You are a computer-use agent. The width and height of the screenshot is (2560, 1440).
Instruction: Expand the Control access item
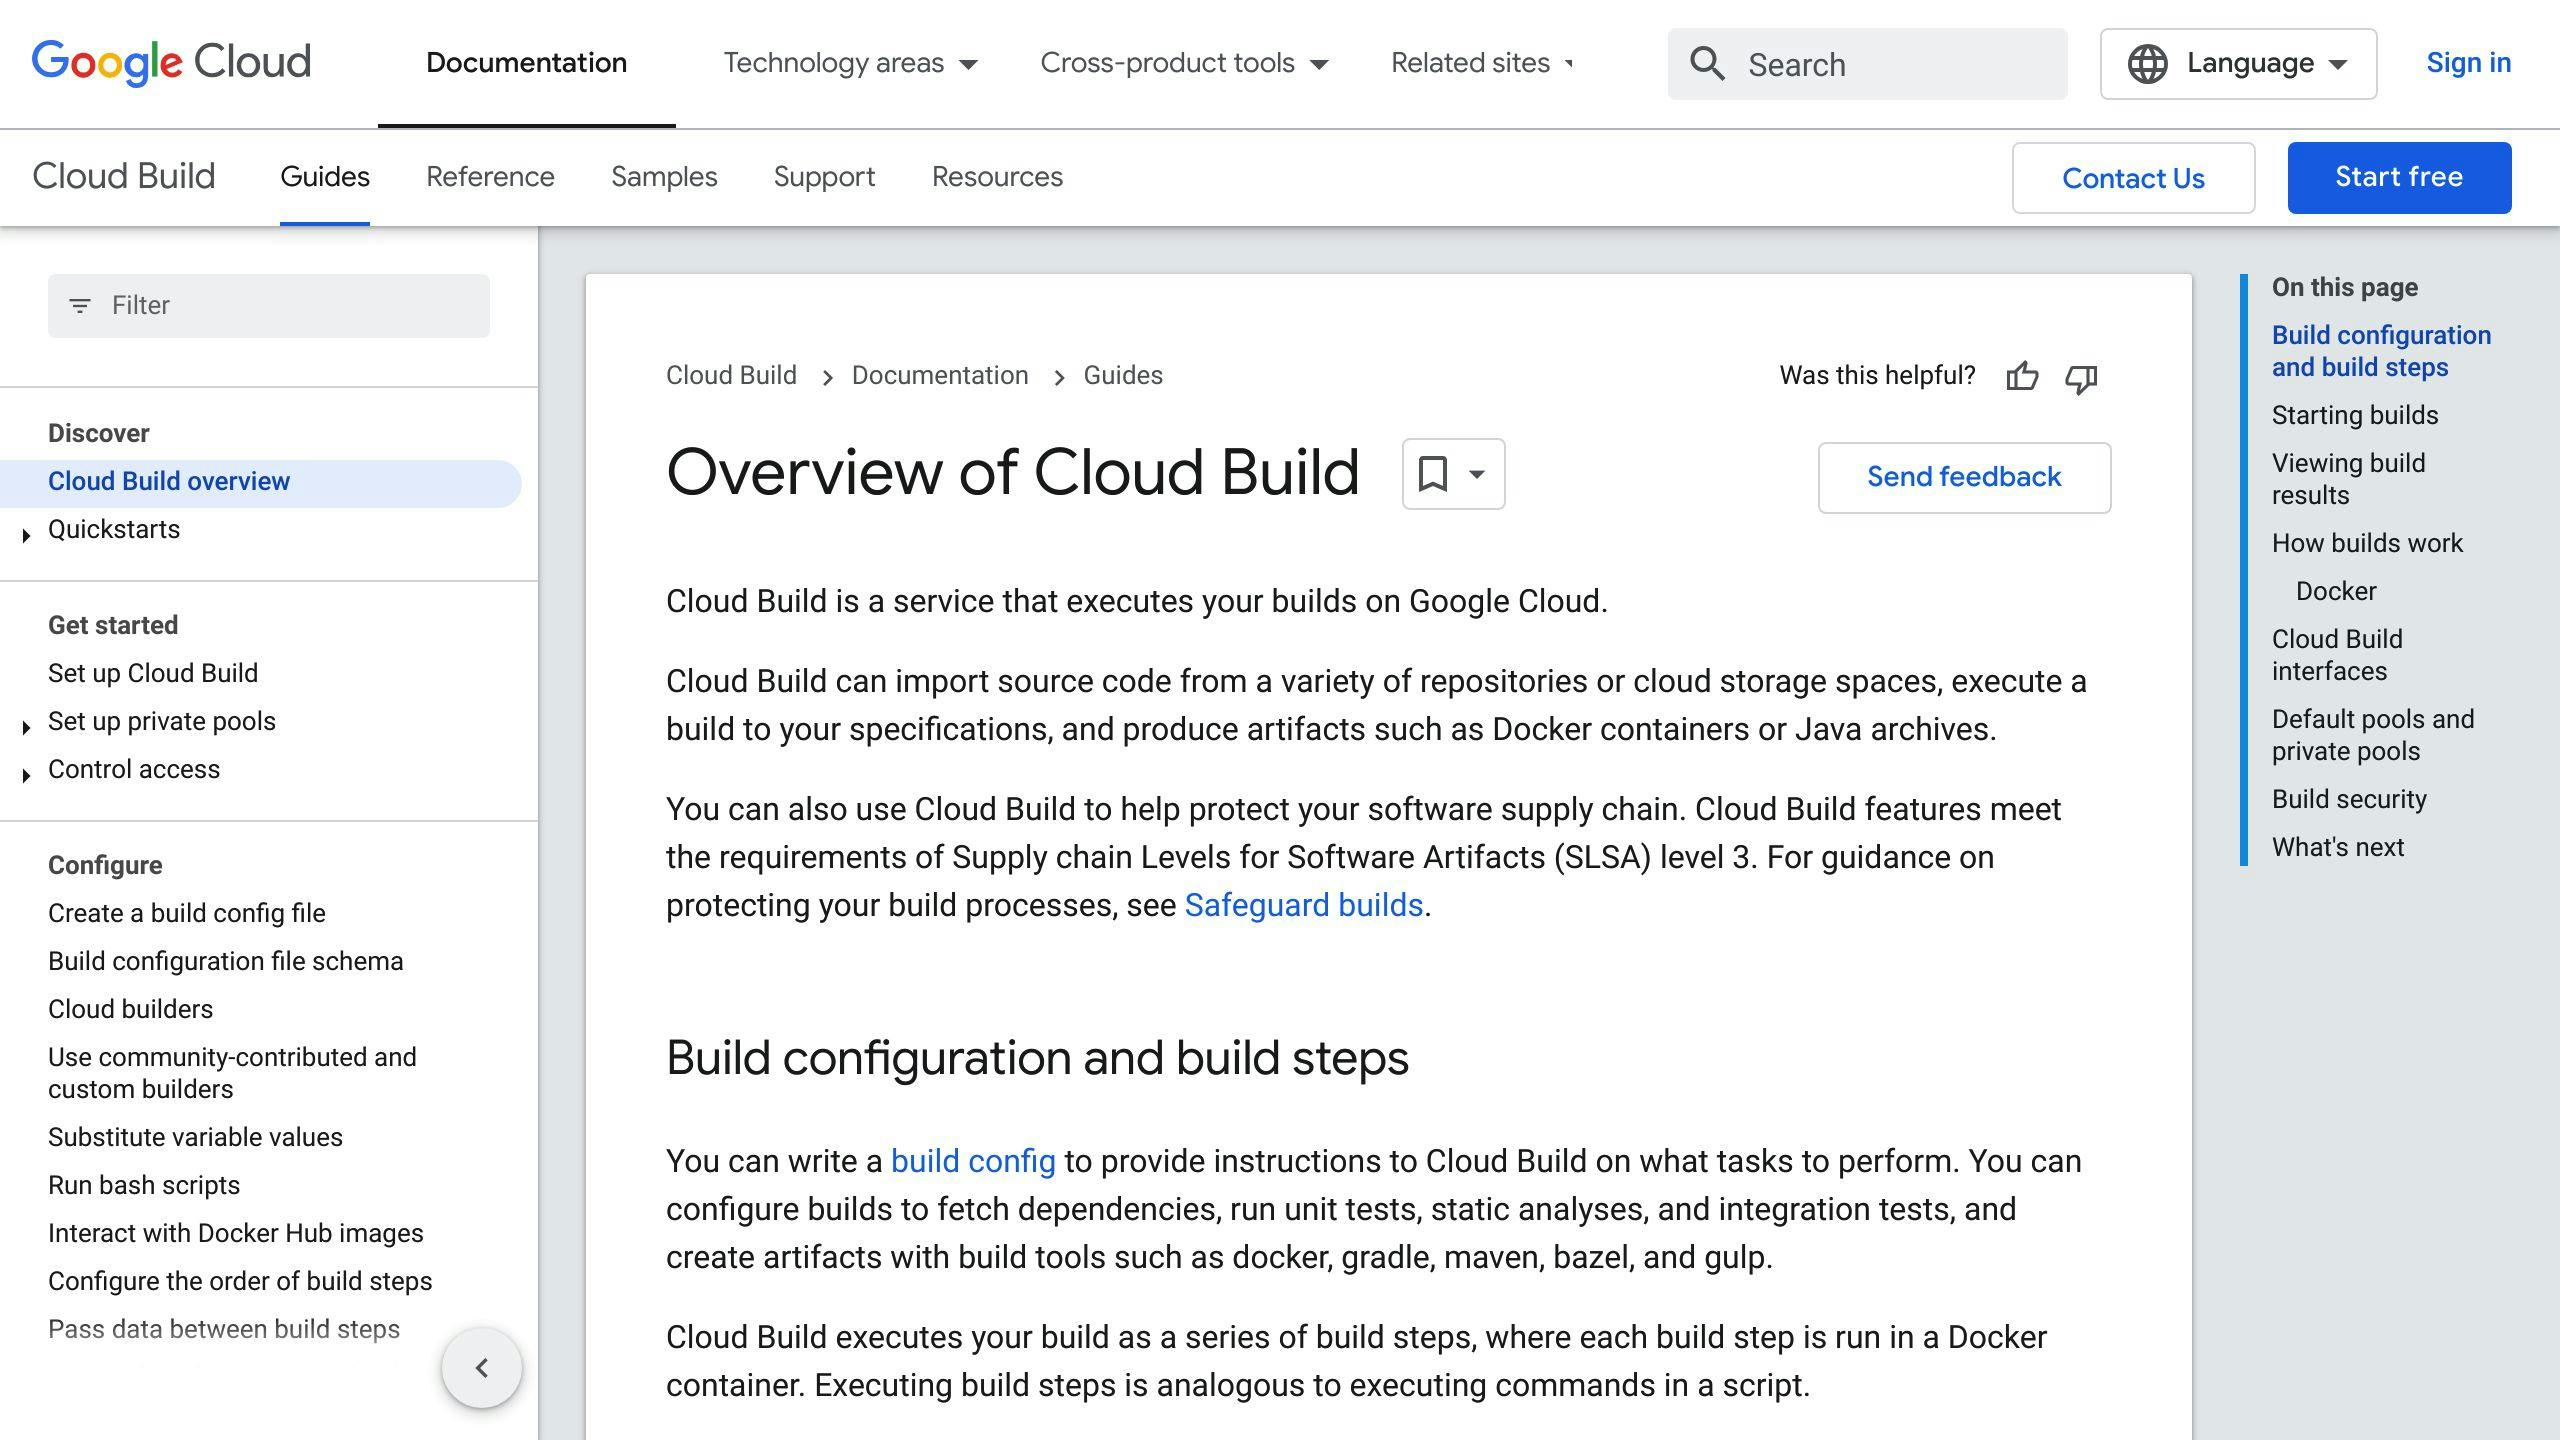26,775
